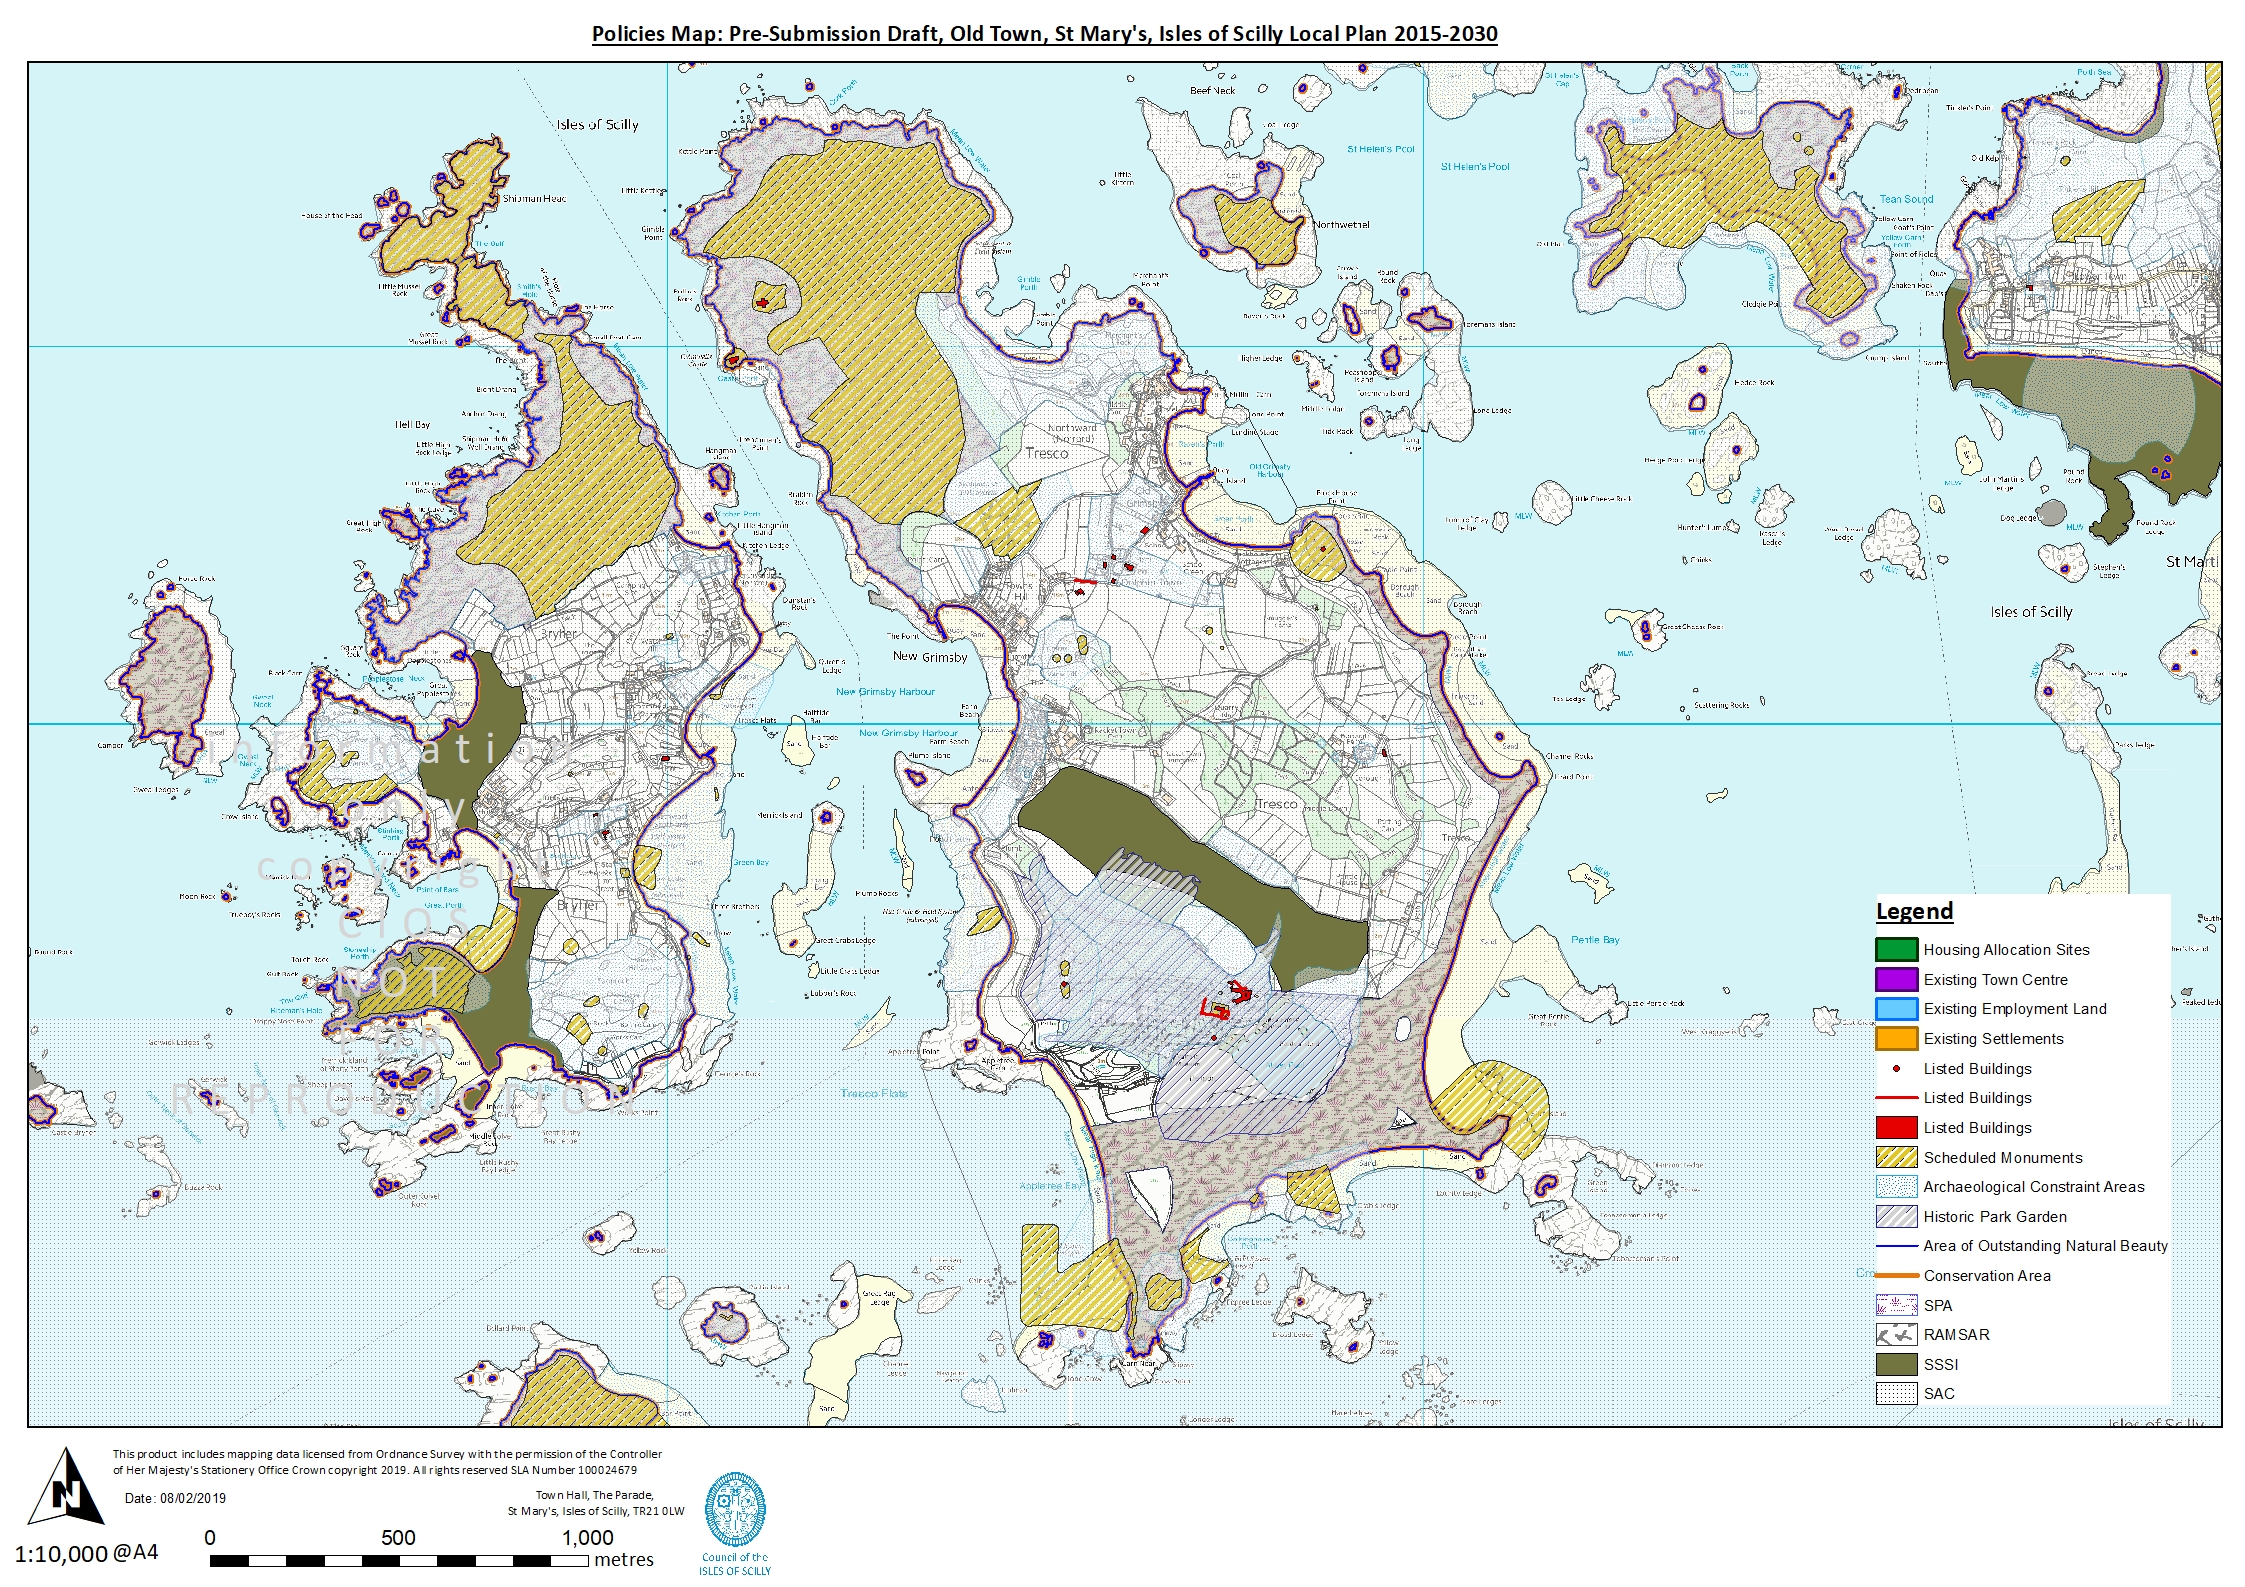The height and width of the screenshot is (1587, 2245).
Task: Click the Legend heading
Action: pos(1914,911)
